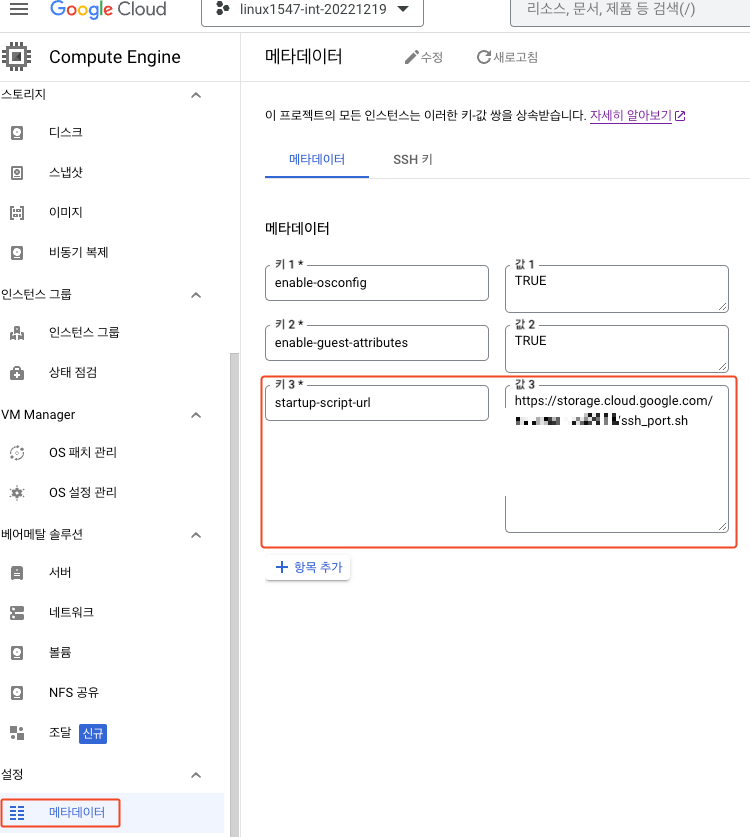Image resolution: width=750 pixels, height=837 pixels.
Task: Switch to the 메타데이터 tab
Action: point(317,160)
